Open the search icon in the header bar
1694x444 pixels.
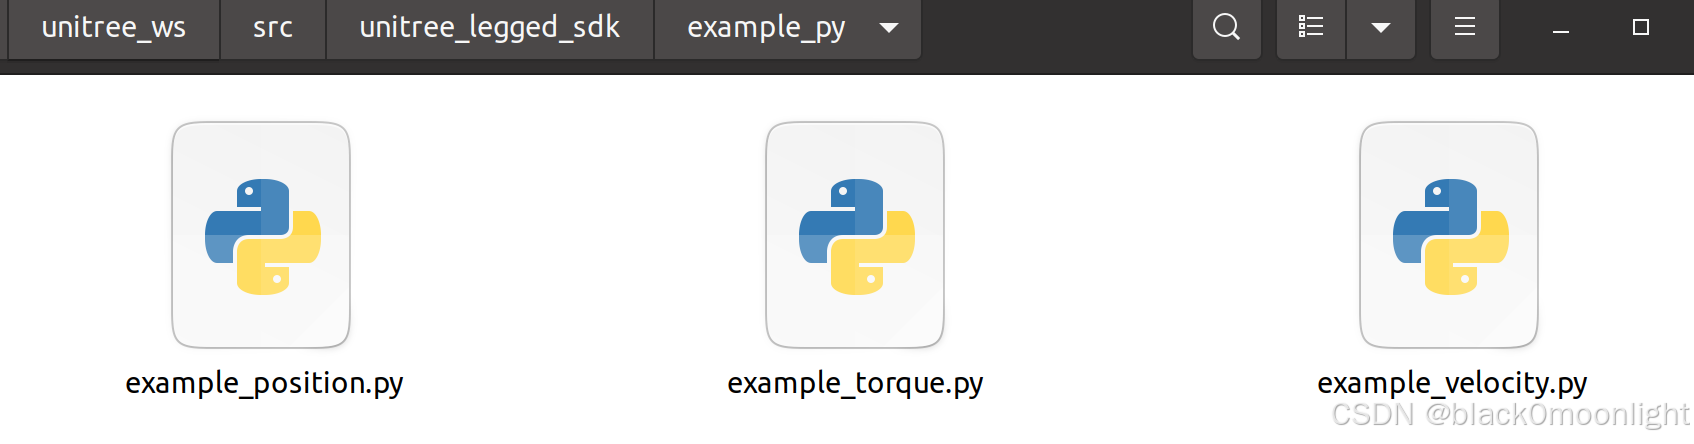click(1227, 28)
